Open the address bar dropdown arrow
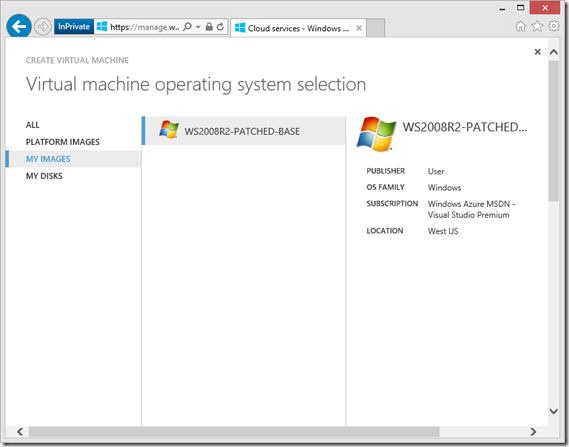Screen dimensions: 569x447 click(198, 27)
